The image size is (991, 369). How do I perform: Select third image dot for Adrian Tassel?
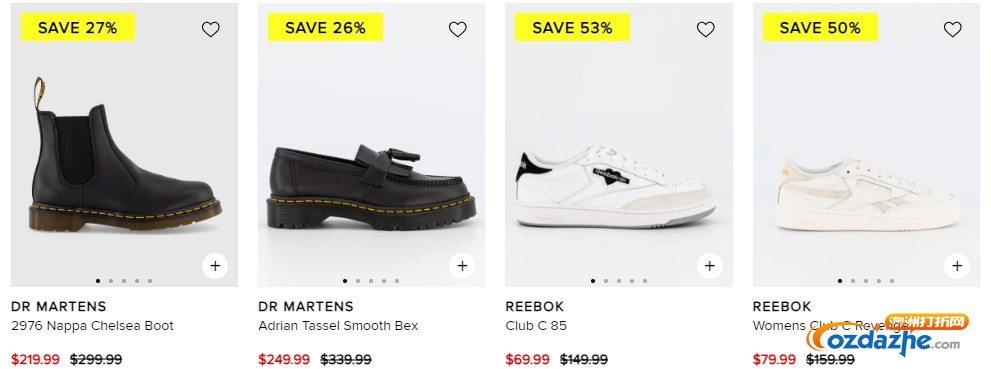371,281
